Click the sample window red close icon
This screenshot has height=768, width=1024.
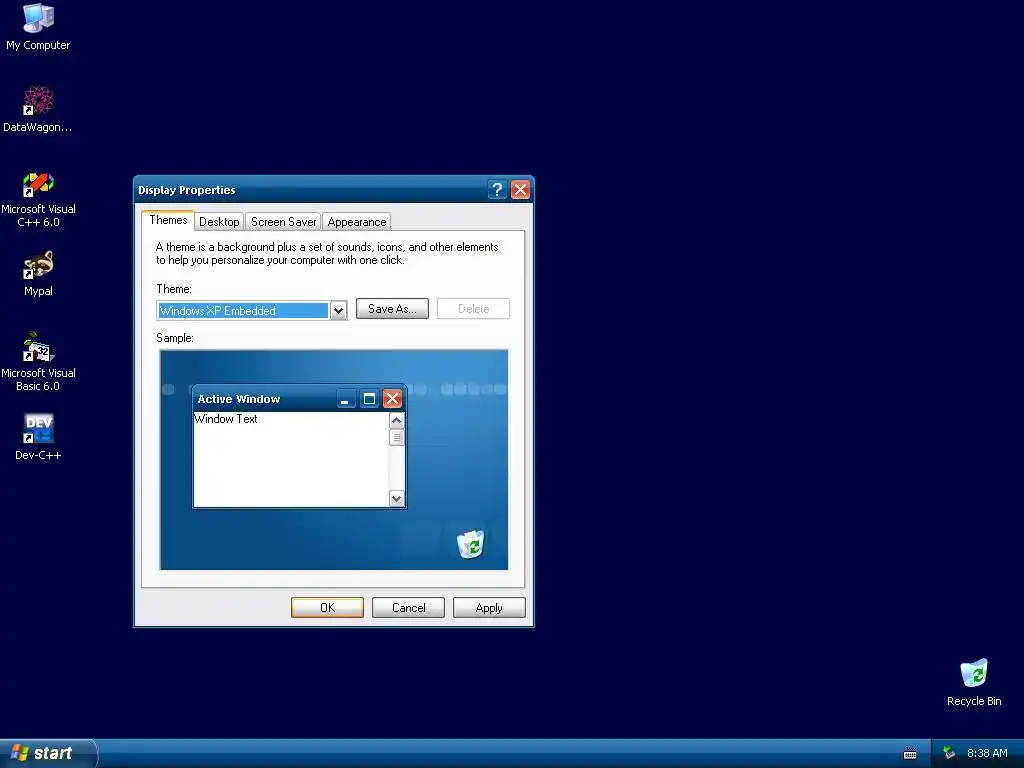tap(392, 399)
